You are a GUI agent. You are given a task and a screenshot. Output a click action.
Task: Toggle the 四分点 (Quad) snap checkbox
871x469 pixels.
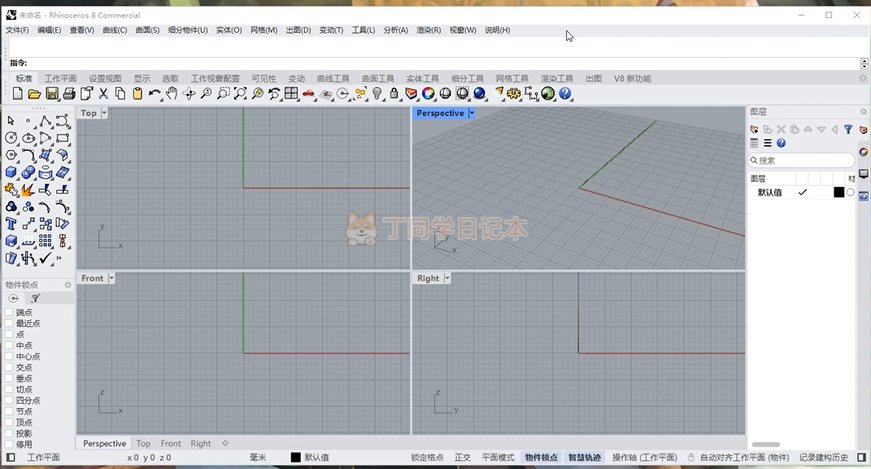click(10, 400)
